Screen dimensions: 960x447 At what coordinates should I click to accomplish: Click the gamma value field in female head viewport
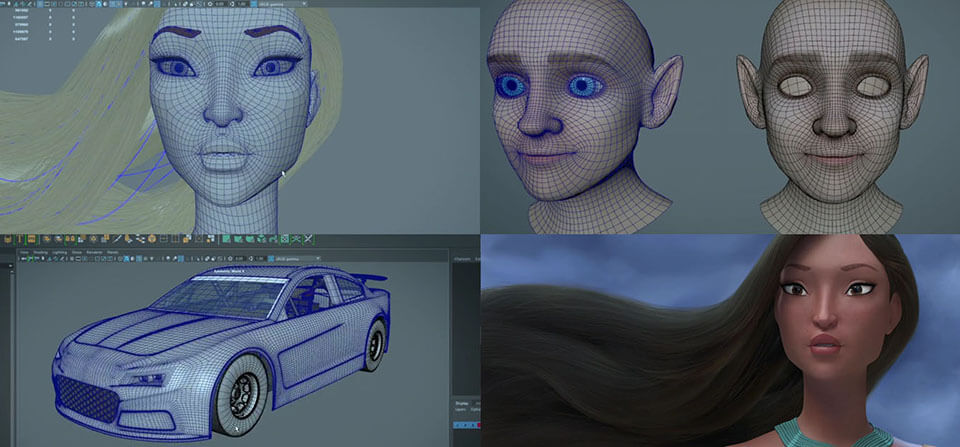point(241,4)
